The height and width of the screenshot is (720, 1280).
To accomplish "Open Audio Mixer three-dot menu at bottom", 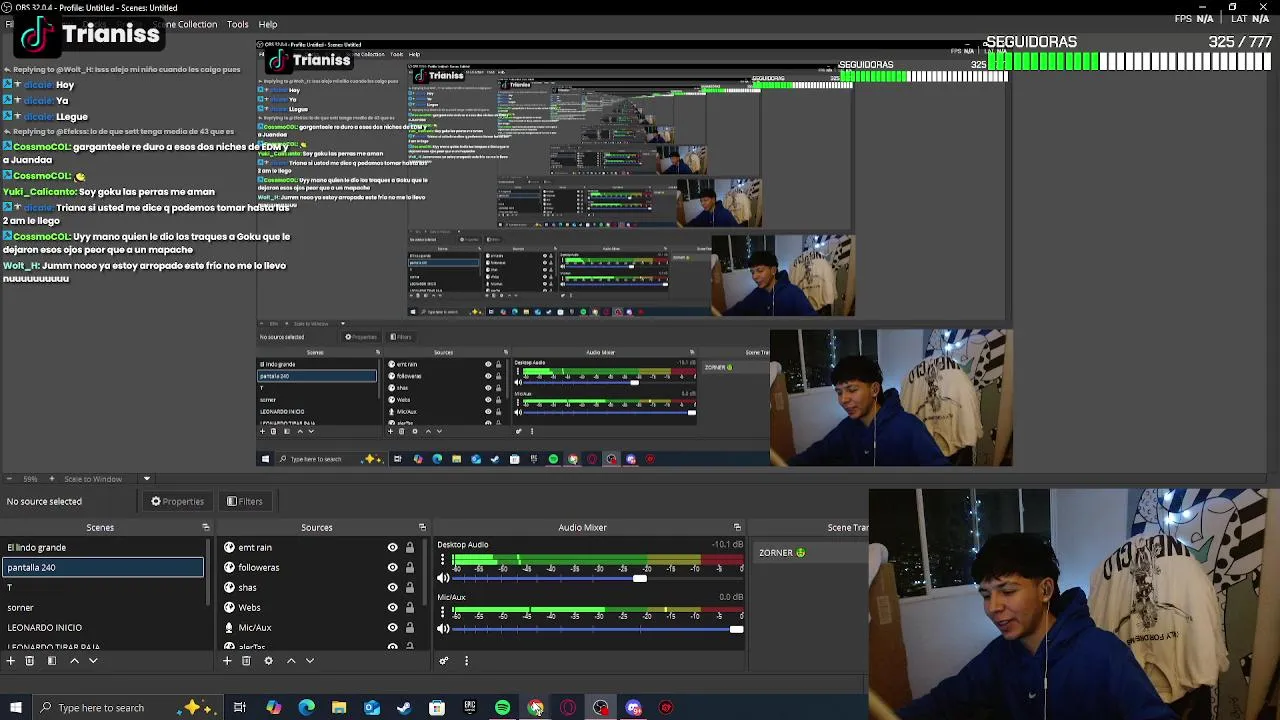I will tap(466, 660).
